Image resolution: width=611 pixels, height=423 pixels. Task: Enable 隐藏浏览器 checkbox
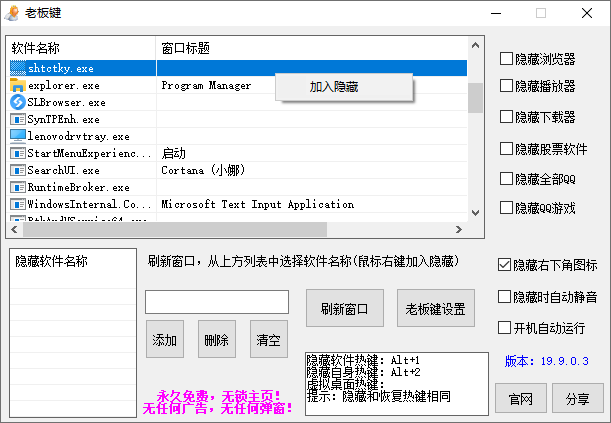tap(506, 58)
